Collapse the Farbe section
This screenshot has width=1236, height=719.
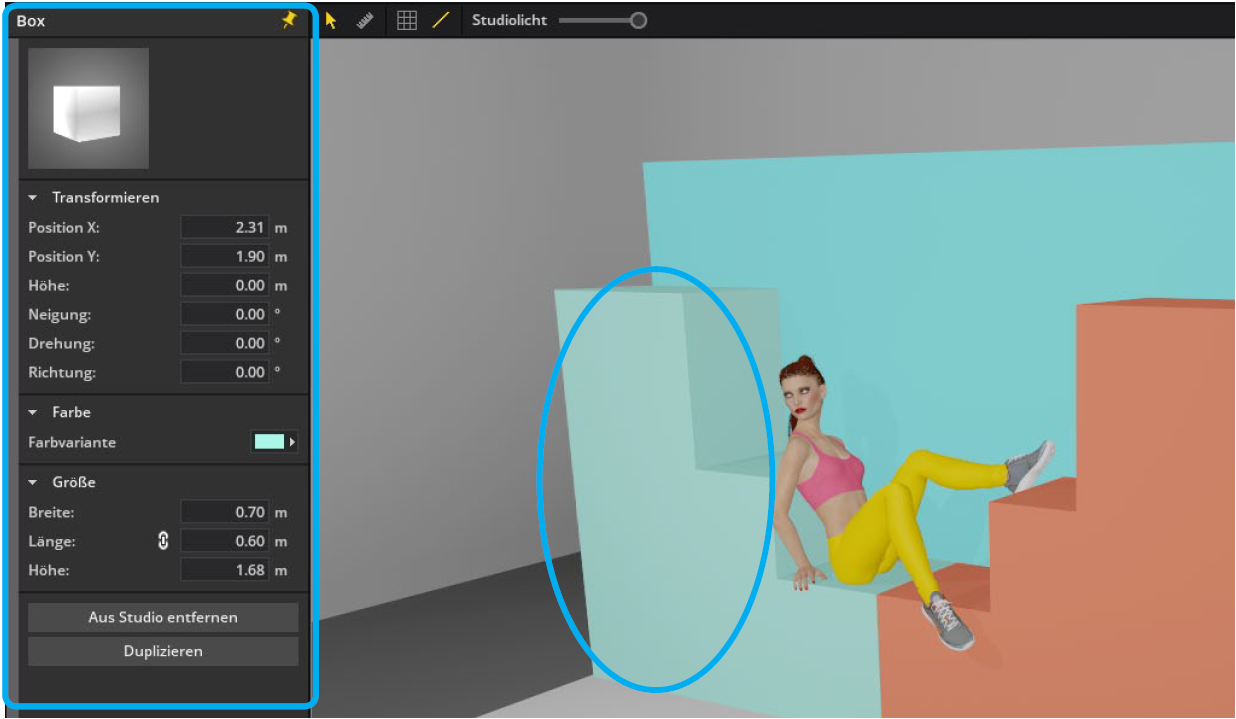click(x=34, y=412)
